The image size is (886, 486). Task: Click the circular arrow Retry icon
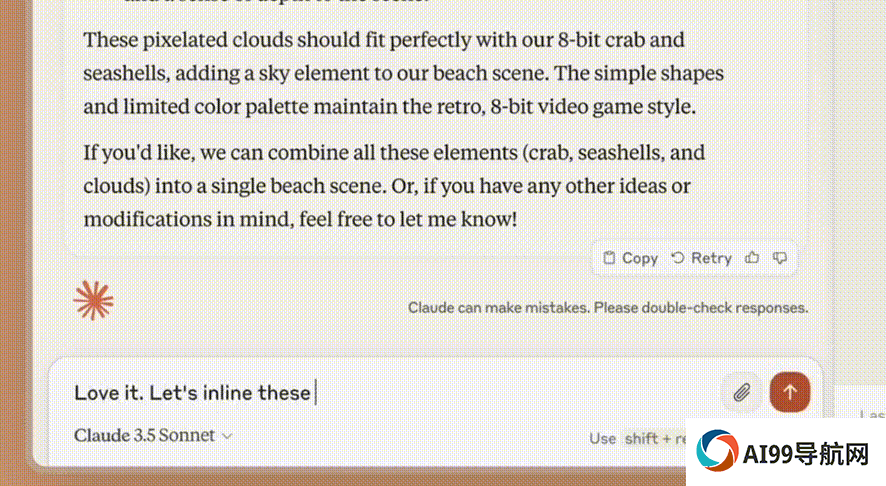(x=677, y=258)
